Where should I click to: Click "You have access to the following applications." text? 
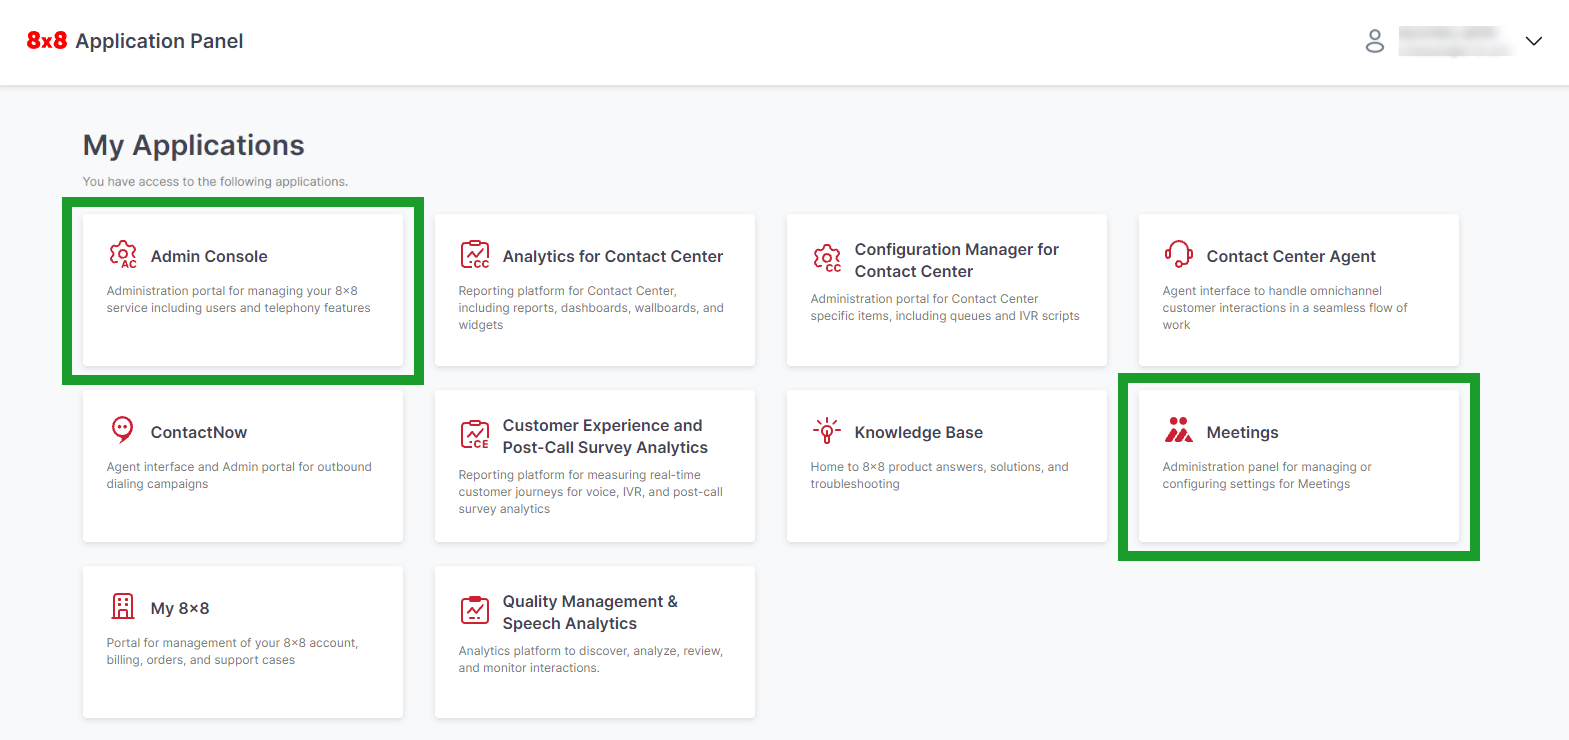[215, 181]
